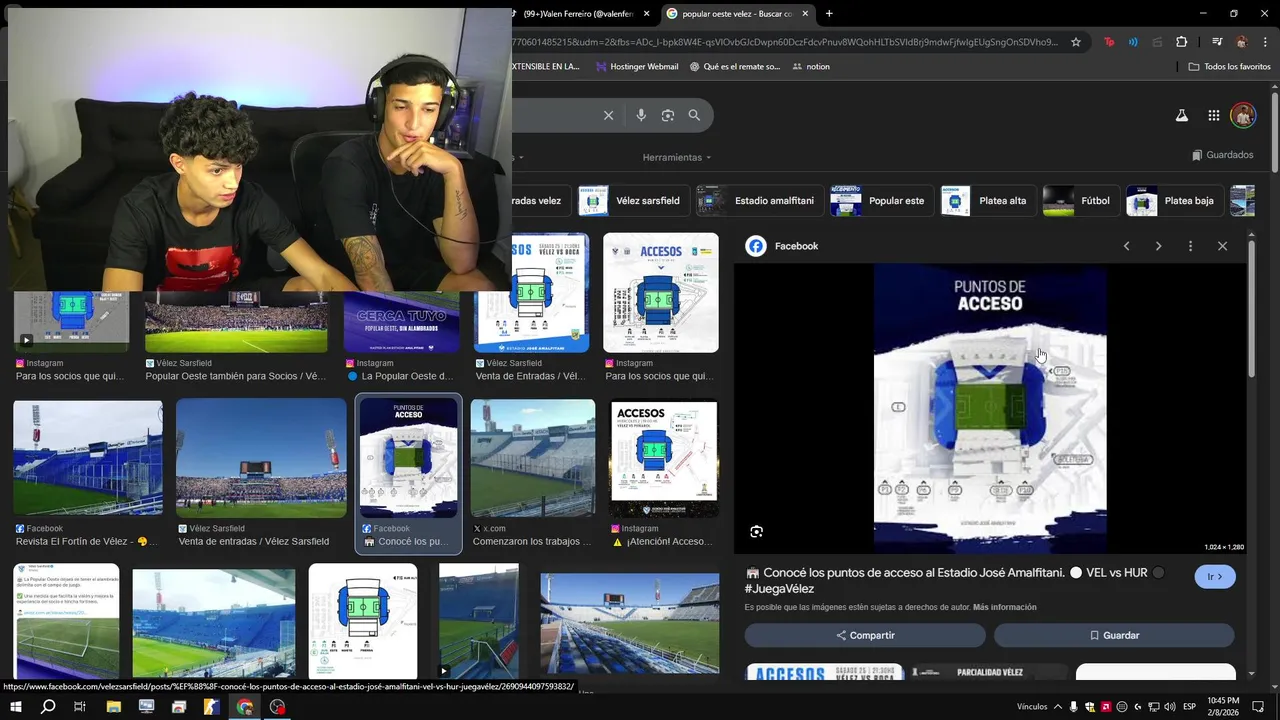Close the popular oeste velez tab
Viewport: 1280px width, 720px height.
805,14
